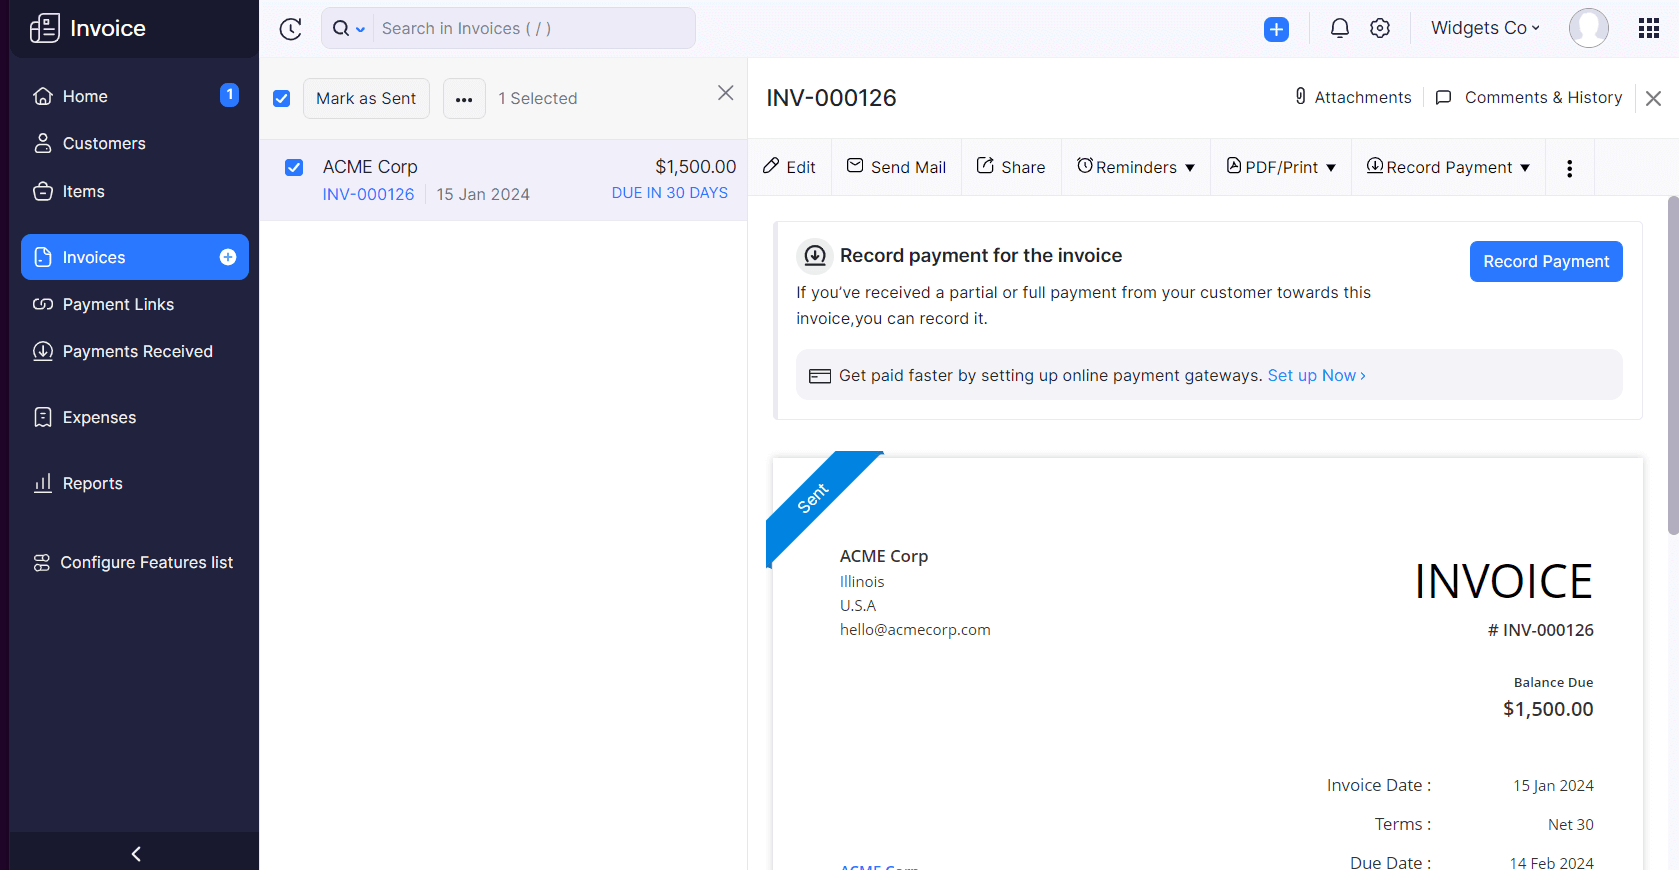The image size is (1679, 870).
Task: Open the settings gear icon
Action: (x=1380, y=28)
